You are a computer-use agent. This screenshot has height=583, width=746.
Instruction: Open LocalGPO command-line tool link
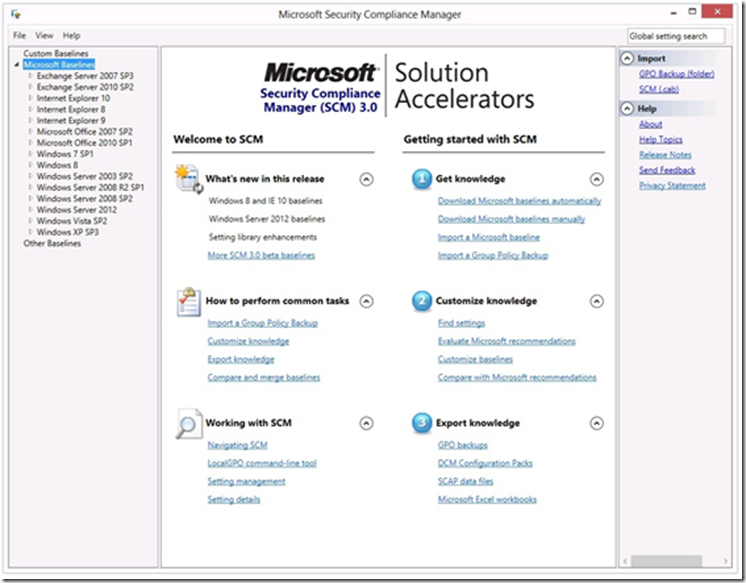click(x=262, y=463)
